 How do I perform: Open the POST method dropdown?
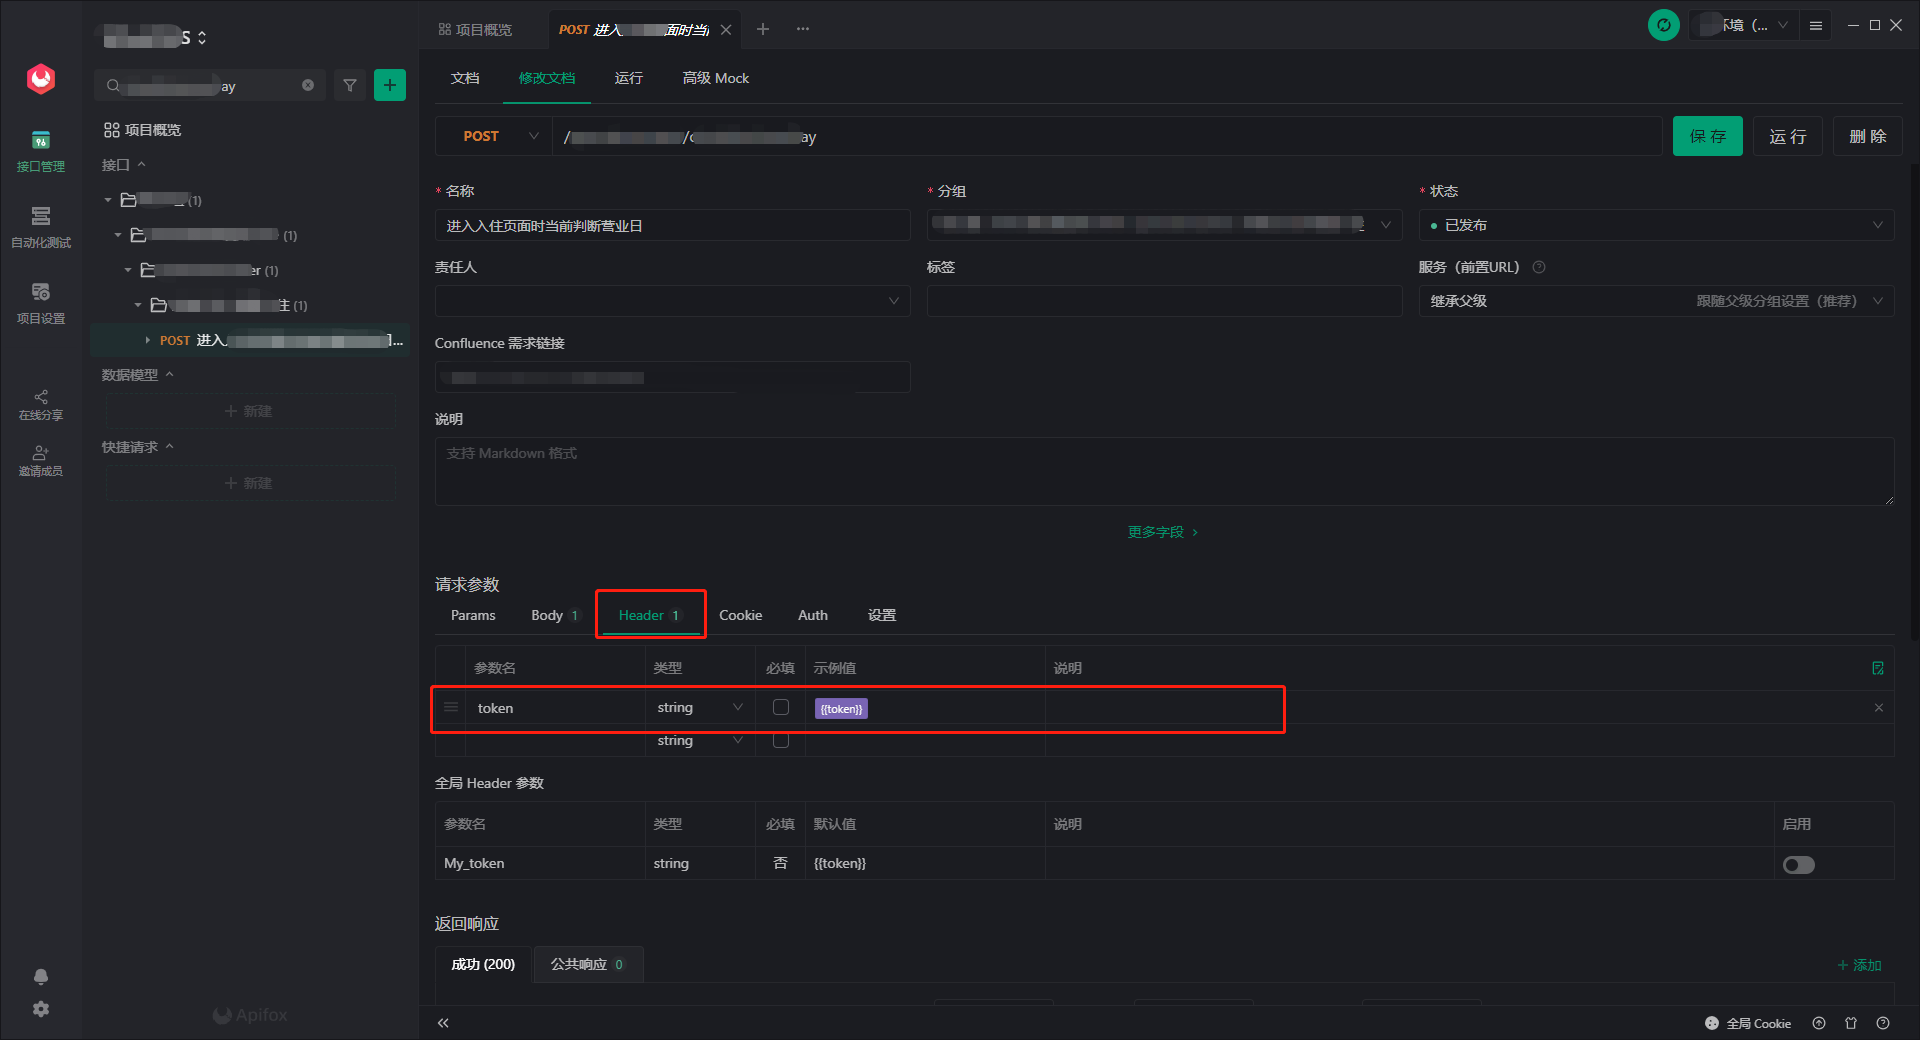494,136
